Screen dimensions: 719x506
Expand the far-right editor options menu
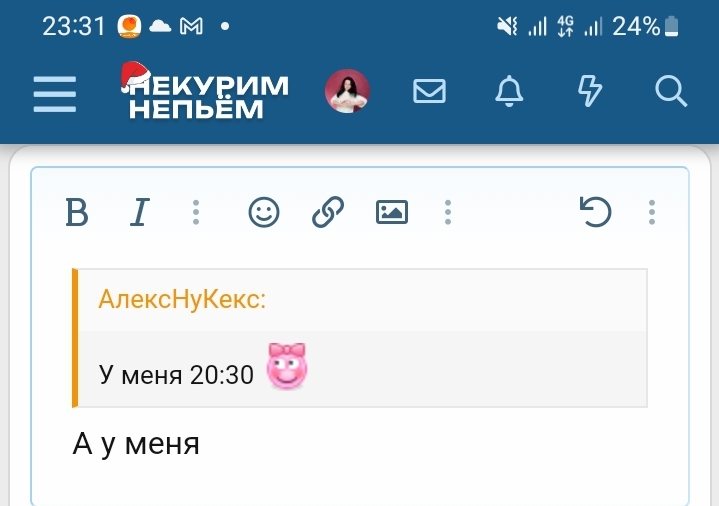tap(652, 212)
